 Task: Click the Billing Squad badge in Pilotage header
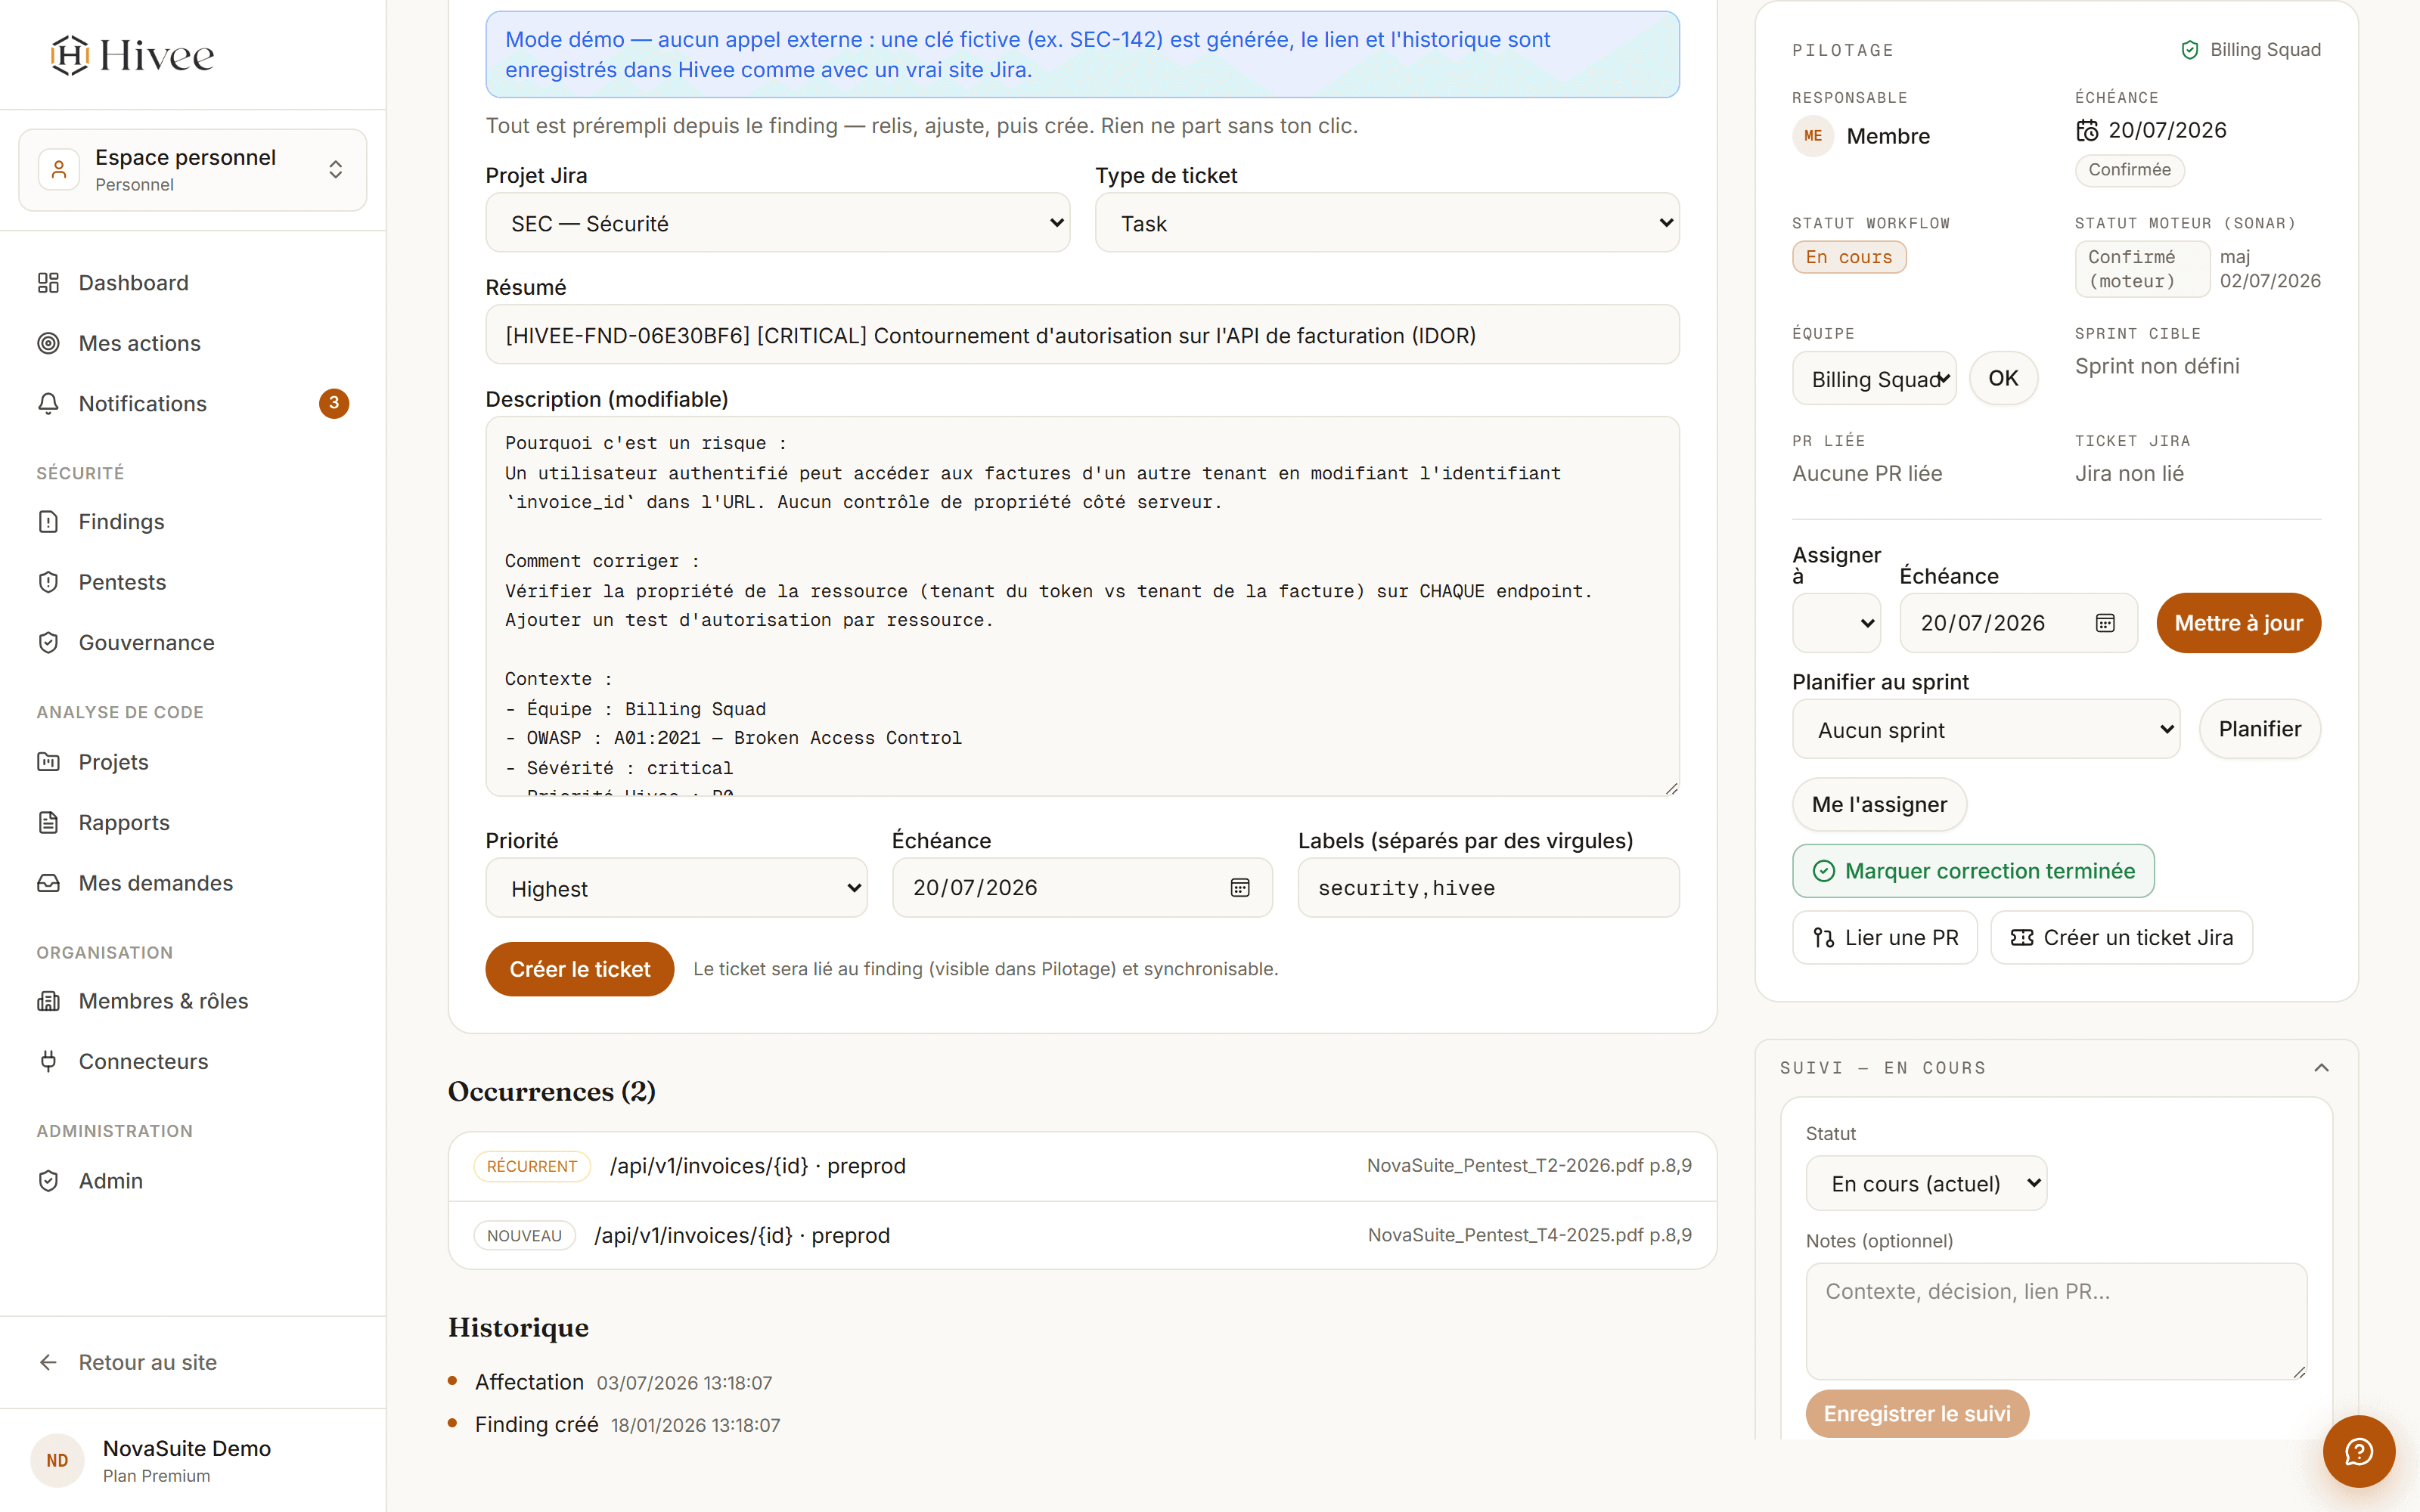pyautogui.click(x=2250, y=50)
